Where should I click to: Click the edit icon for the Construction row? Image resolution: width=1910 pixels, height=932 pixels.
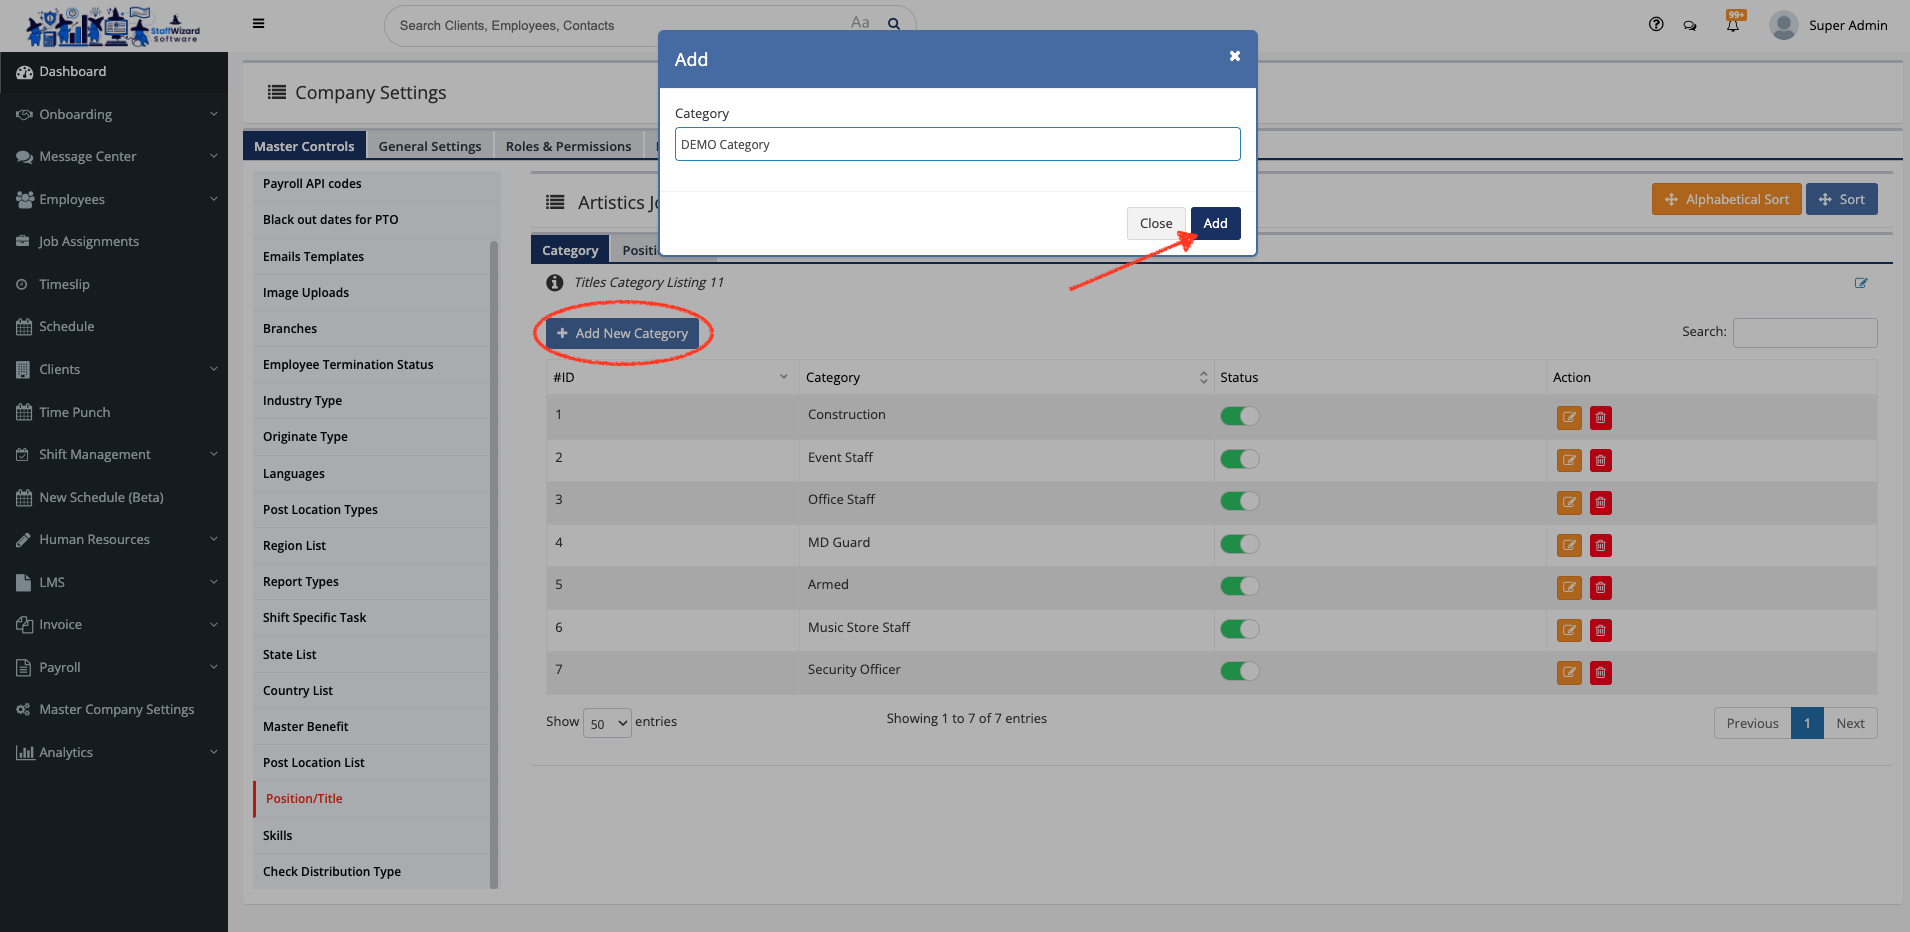click(x=1569, y=418)
